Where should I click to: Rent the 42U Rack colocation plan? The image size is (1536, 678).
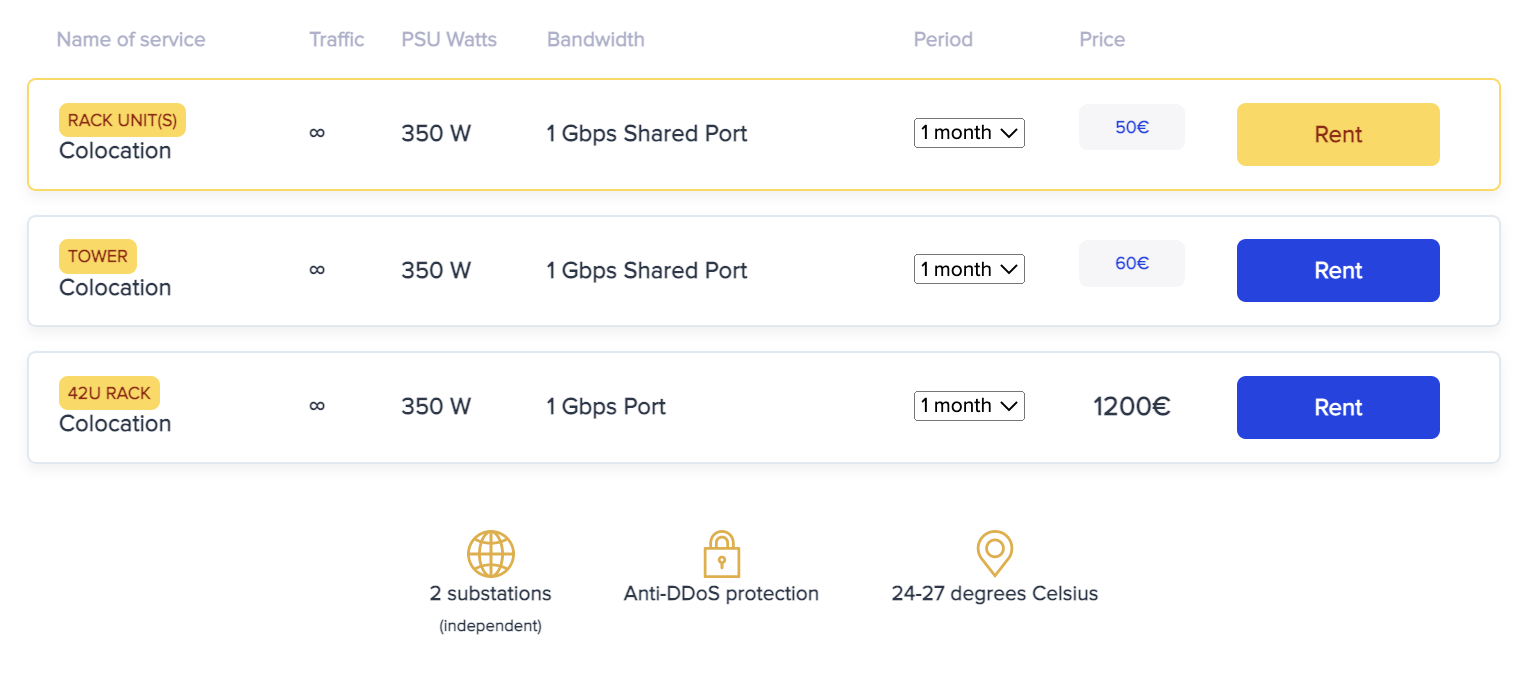tap(1338, 407)
